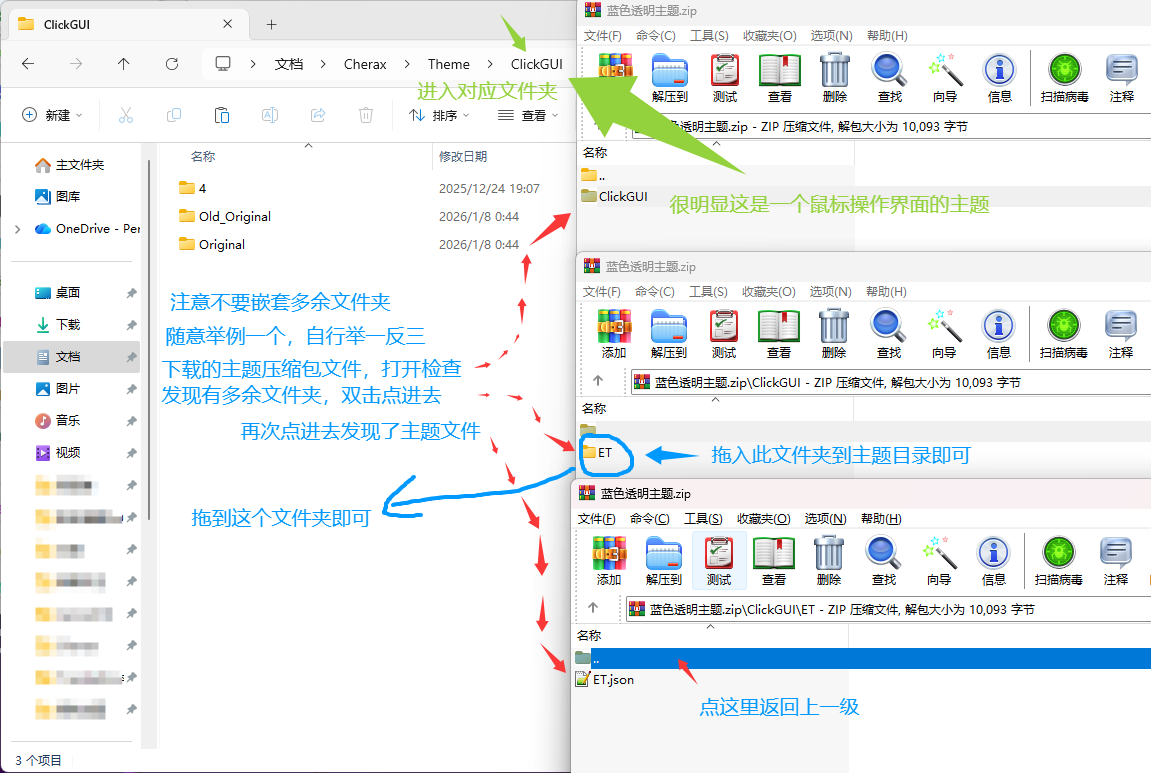Image resolution: width=1151 pixels, height=773 pixels.
Task: Click the Cut icon in Explorer toolbar
Action: tap(125, 115)
